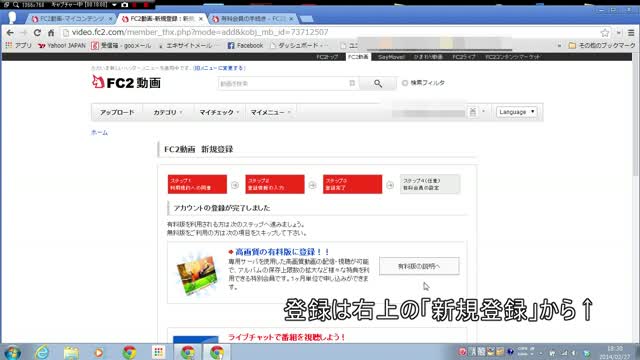Open the 受信箱 - gooメール bookmark
The height and width of the screenshot is (360, 640).
click(x=121, y=45)
